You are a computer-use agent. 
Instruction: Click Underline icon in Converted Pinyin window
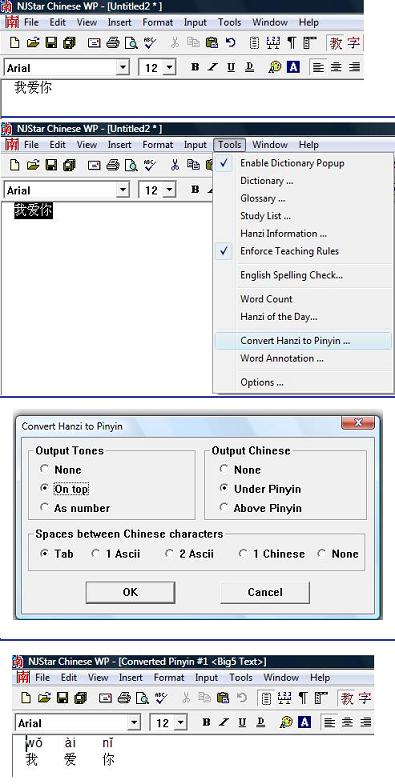(242, 722)
